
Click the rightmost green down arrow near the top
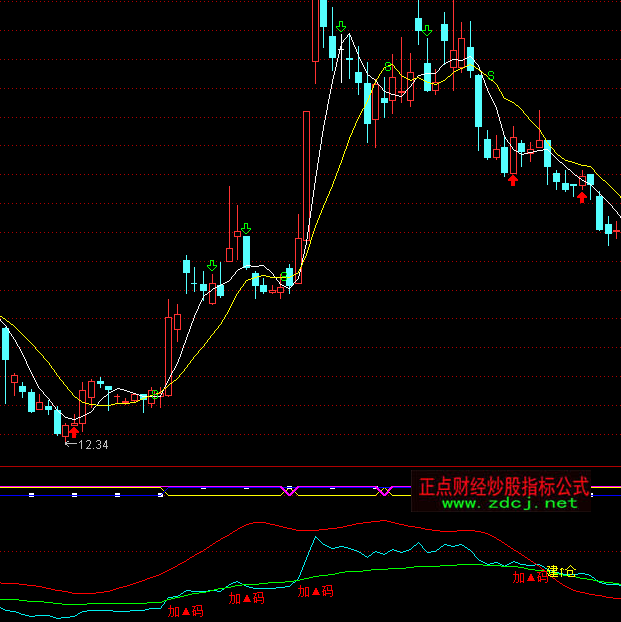pyautogui.click(x=427, y=30)
